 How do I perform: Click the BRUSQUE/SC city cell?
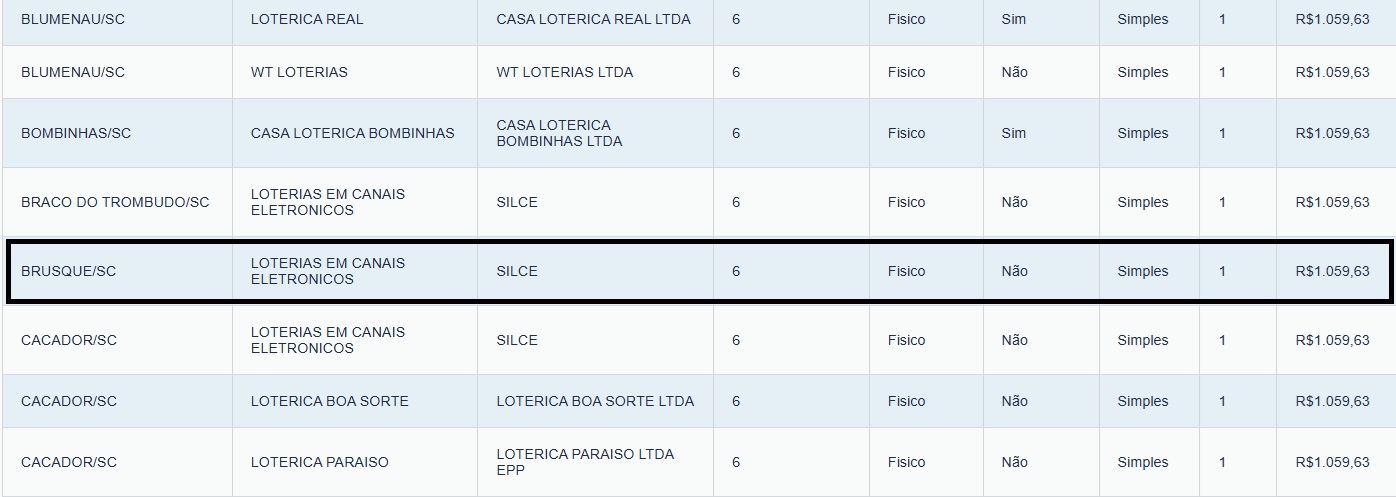pyautogui.click(x=68, y=271)
